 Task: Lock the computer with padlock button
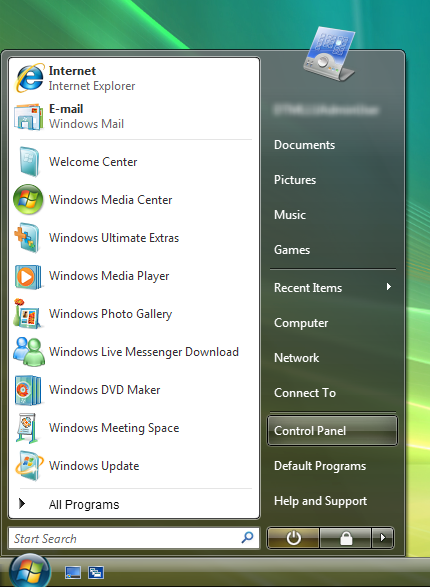click(x=345, y=538)
